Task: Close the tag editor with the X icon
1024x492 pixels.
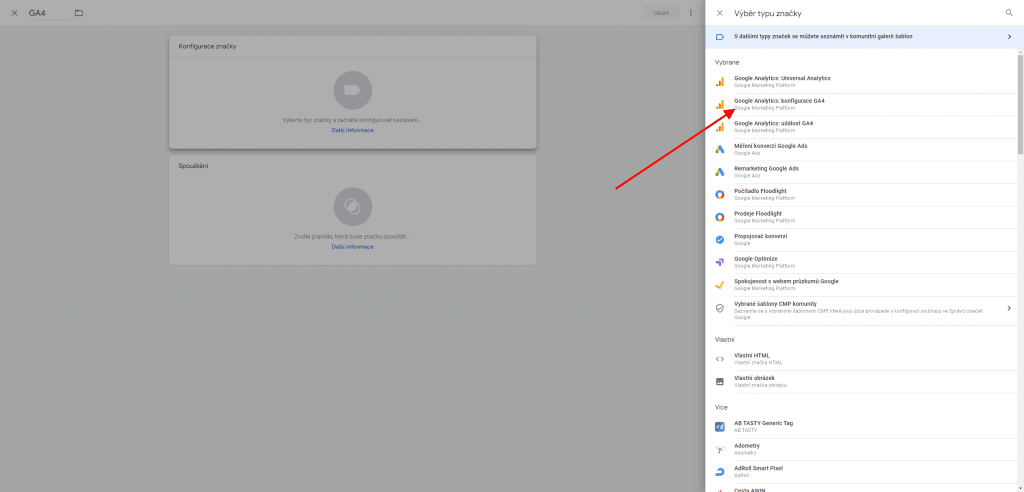Action: click(14, 13)
